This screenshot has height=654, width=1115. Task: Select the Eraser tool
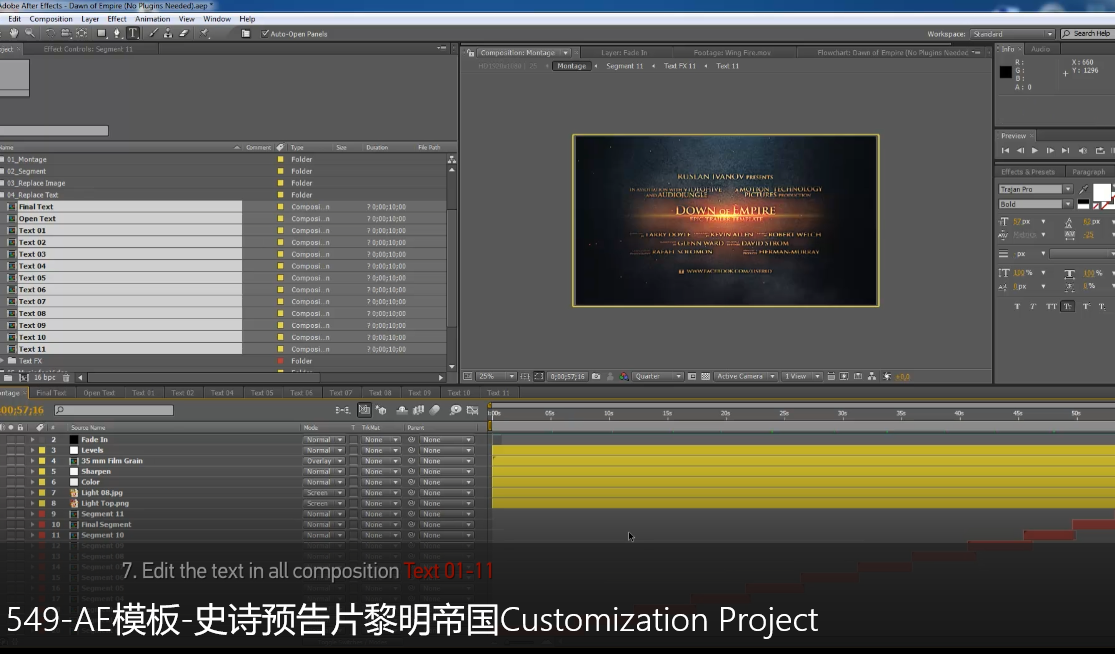click(184, 33)
